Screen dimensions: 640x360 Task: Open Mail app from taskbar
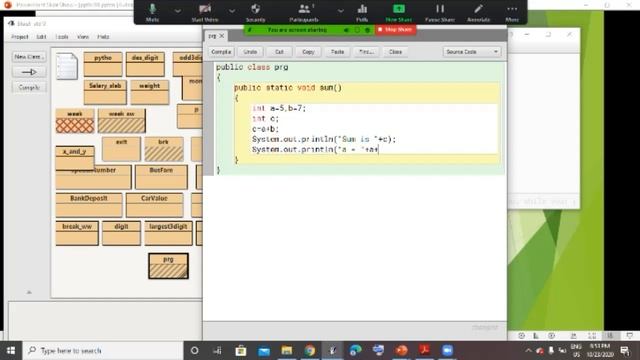point(264,351)
